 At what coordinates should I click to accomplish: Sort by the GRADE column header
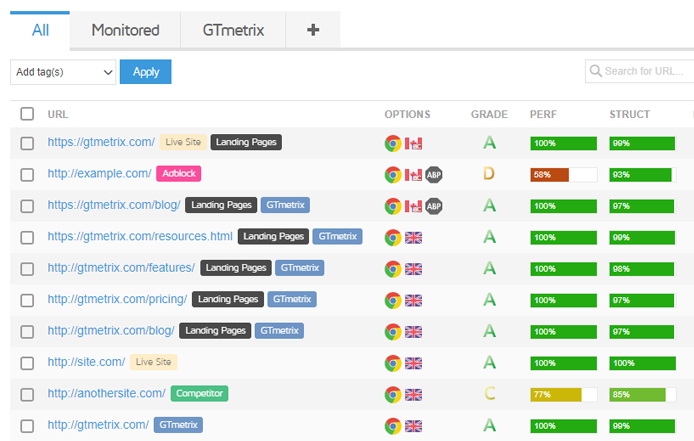pos(489,114)
